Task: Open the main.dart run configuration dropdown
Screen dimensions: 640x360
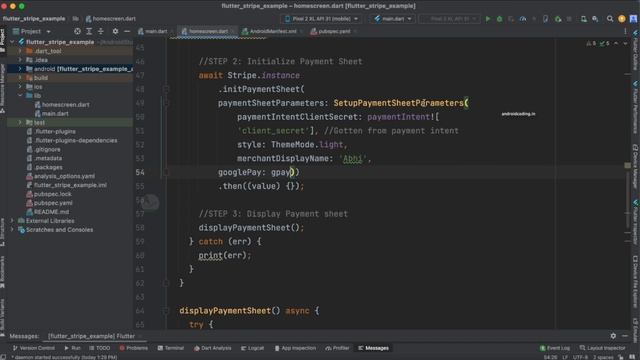Action: click(x=393, y=19)
